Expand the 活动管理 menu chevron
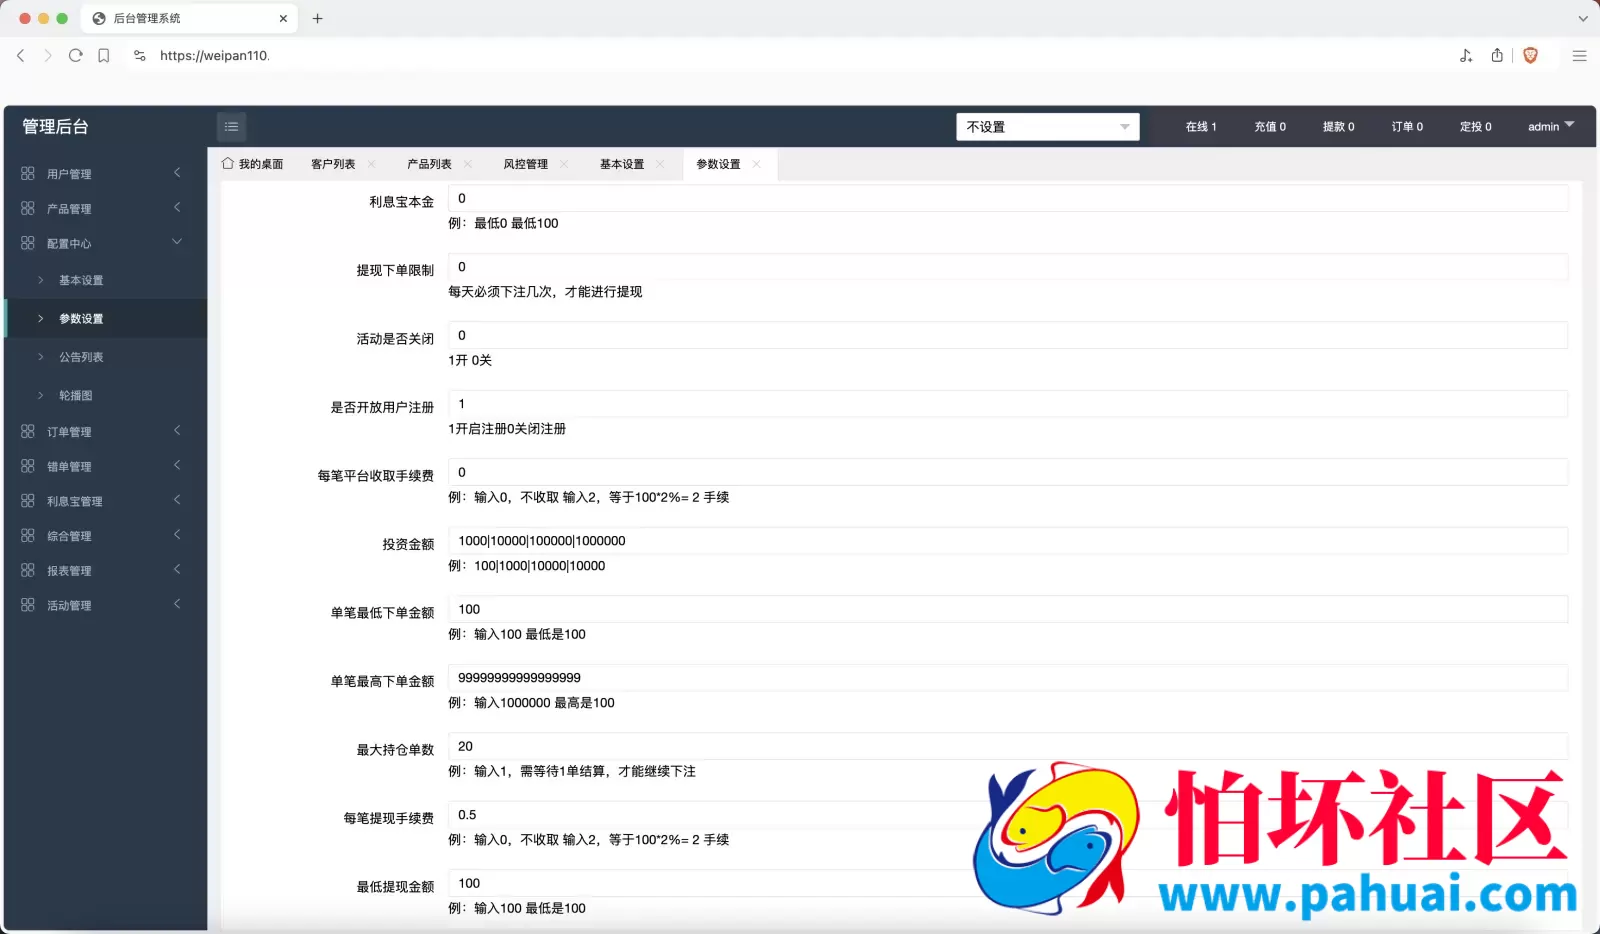Viewport: 1600px width, 934px height. 178,604
